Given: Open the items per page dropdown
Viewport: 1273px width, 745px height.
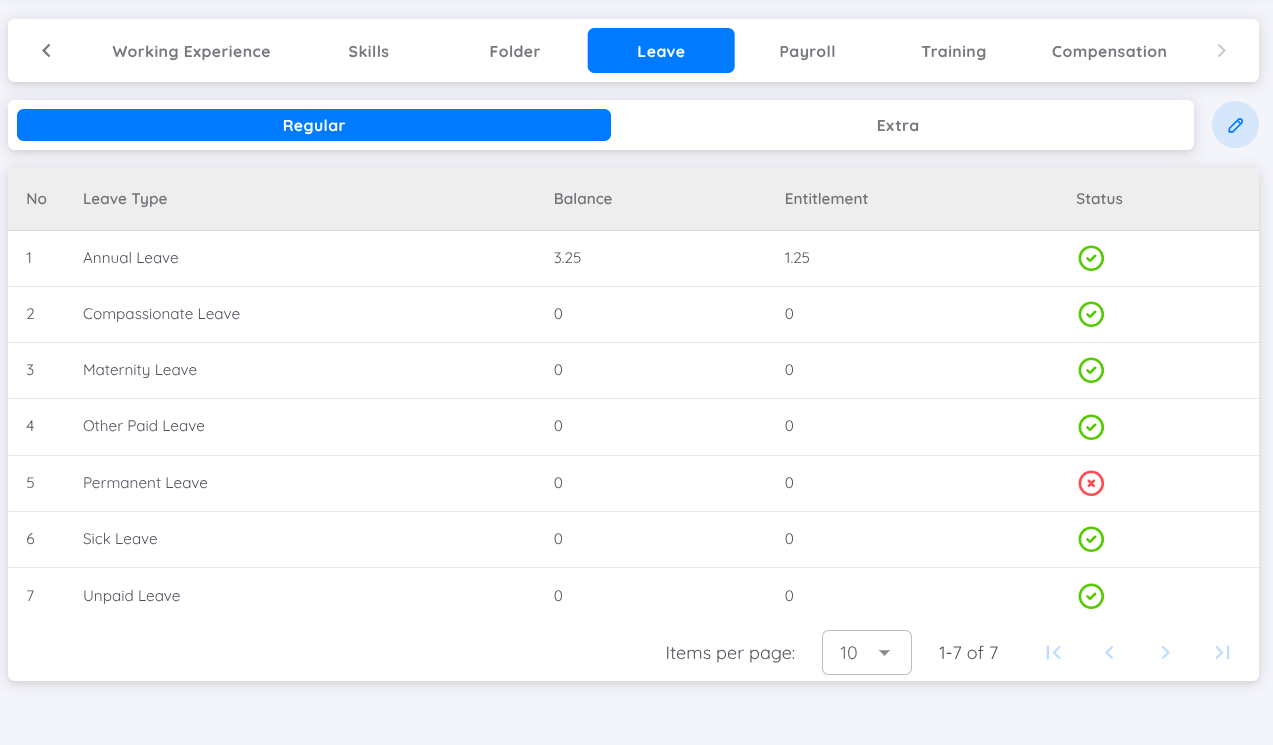Looking at the screenshot, I should pos(866,652).
